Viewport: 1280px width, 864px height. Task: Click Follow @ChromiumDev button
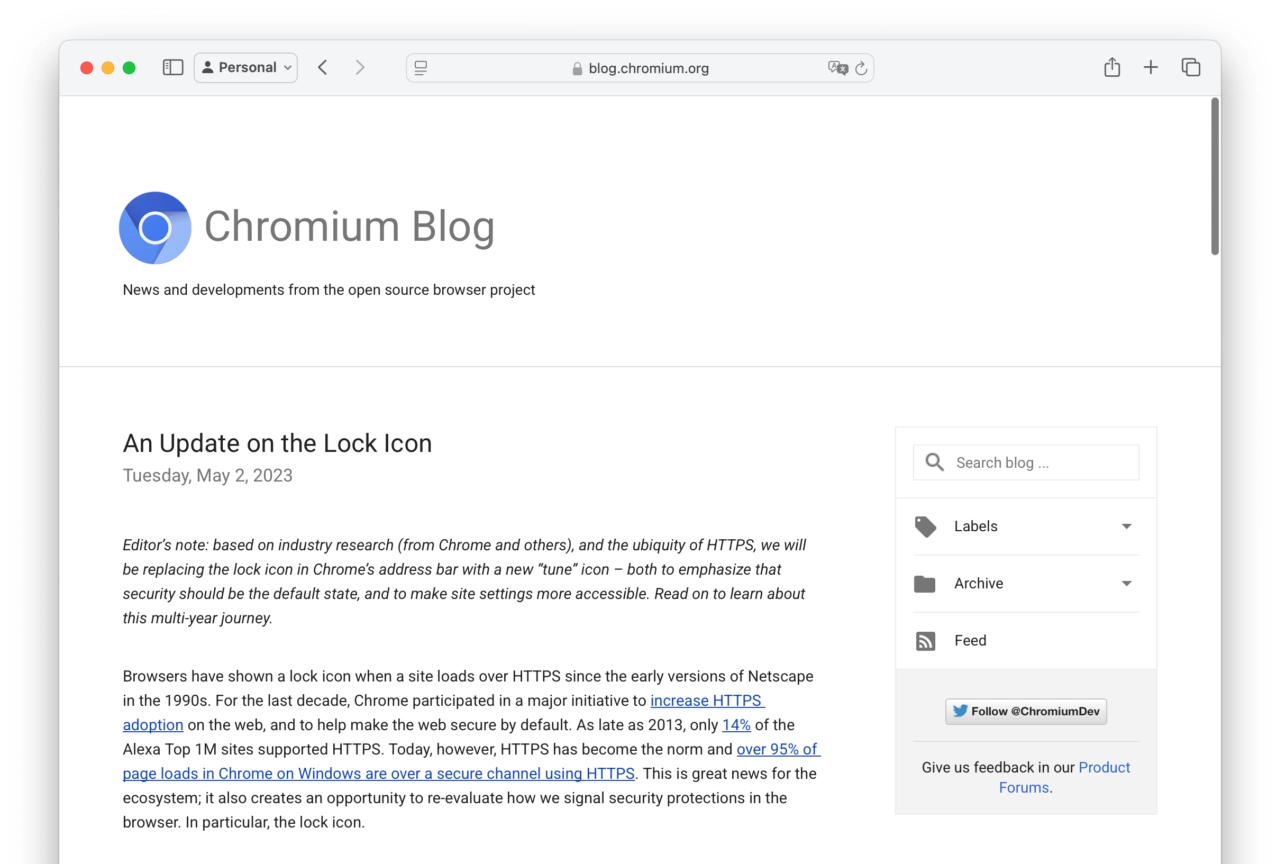click(1026, 711)
